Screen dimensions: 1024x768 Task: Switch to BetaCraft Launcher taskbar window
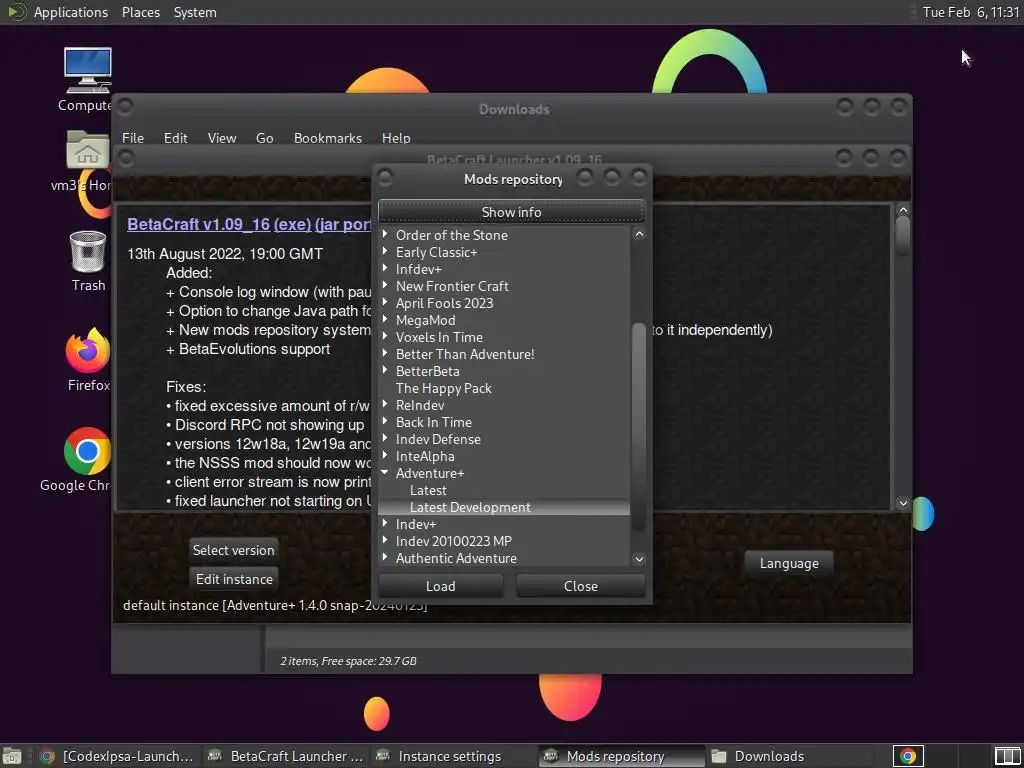(x=285, y=756)
